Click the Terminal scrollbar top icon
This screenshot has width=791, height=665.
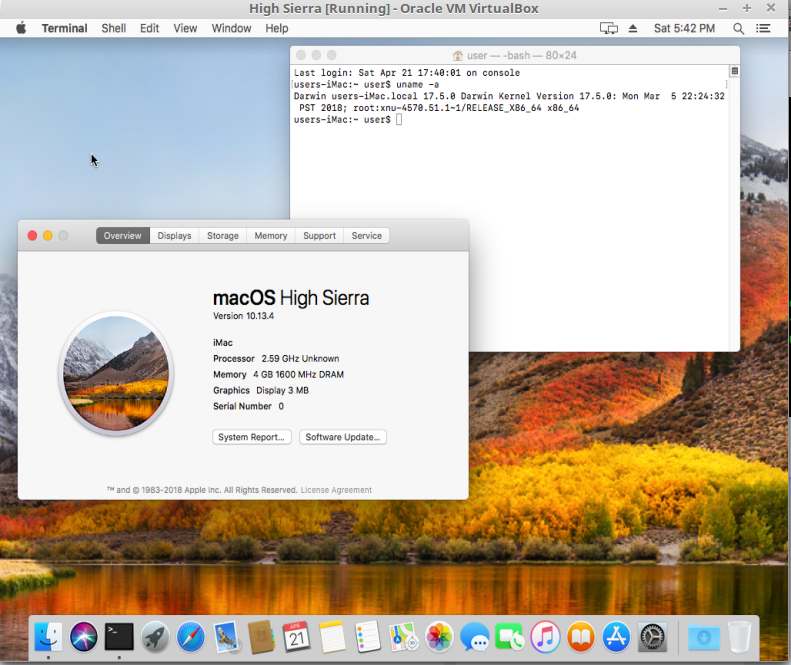[734, 72]
